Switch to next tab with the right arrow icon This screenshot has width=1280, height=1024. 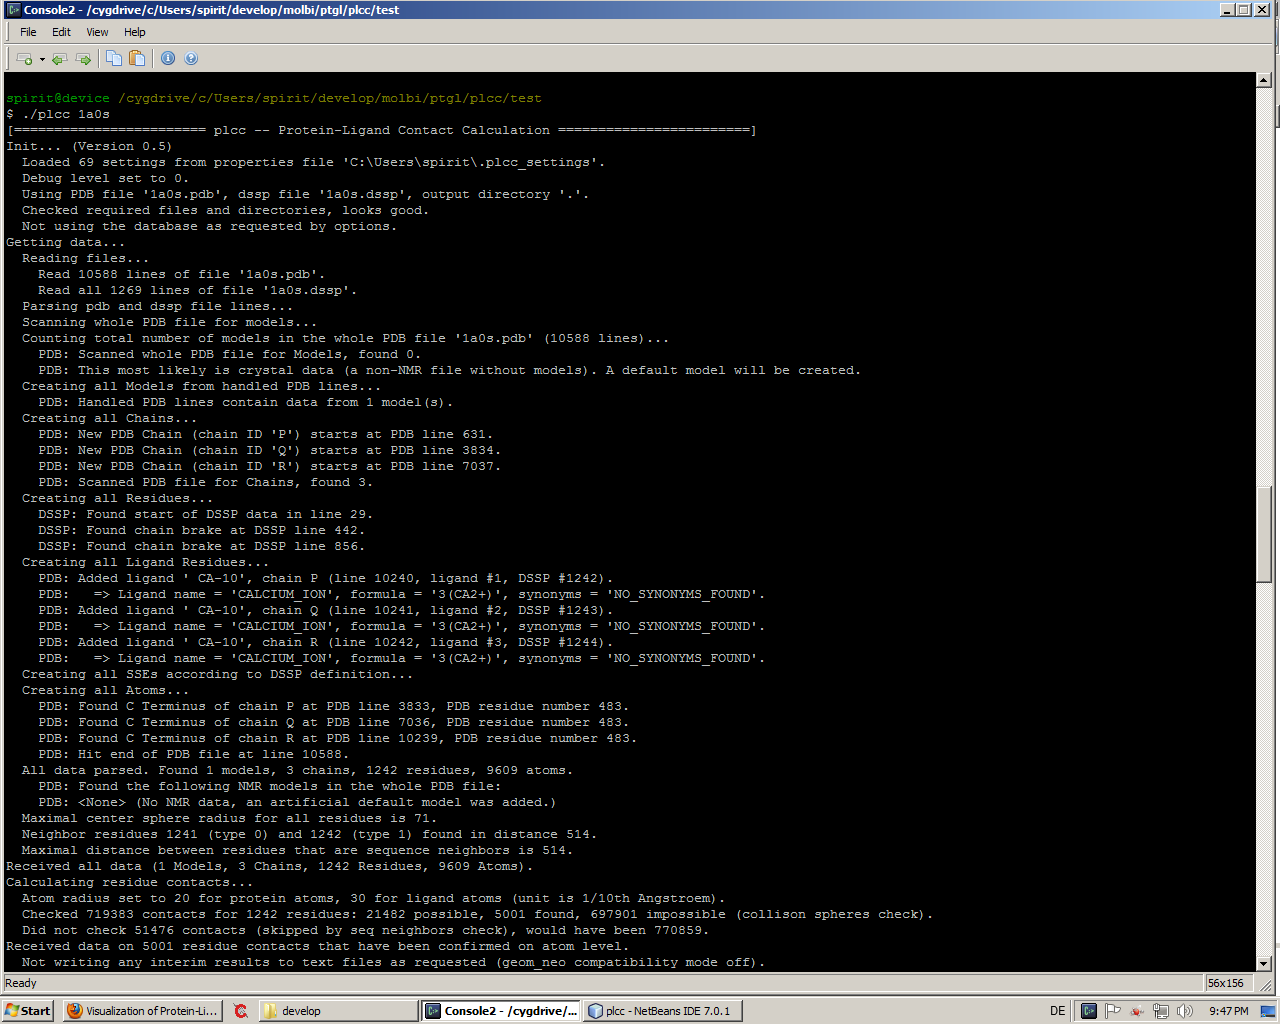[x=84, y=59]
